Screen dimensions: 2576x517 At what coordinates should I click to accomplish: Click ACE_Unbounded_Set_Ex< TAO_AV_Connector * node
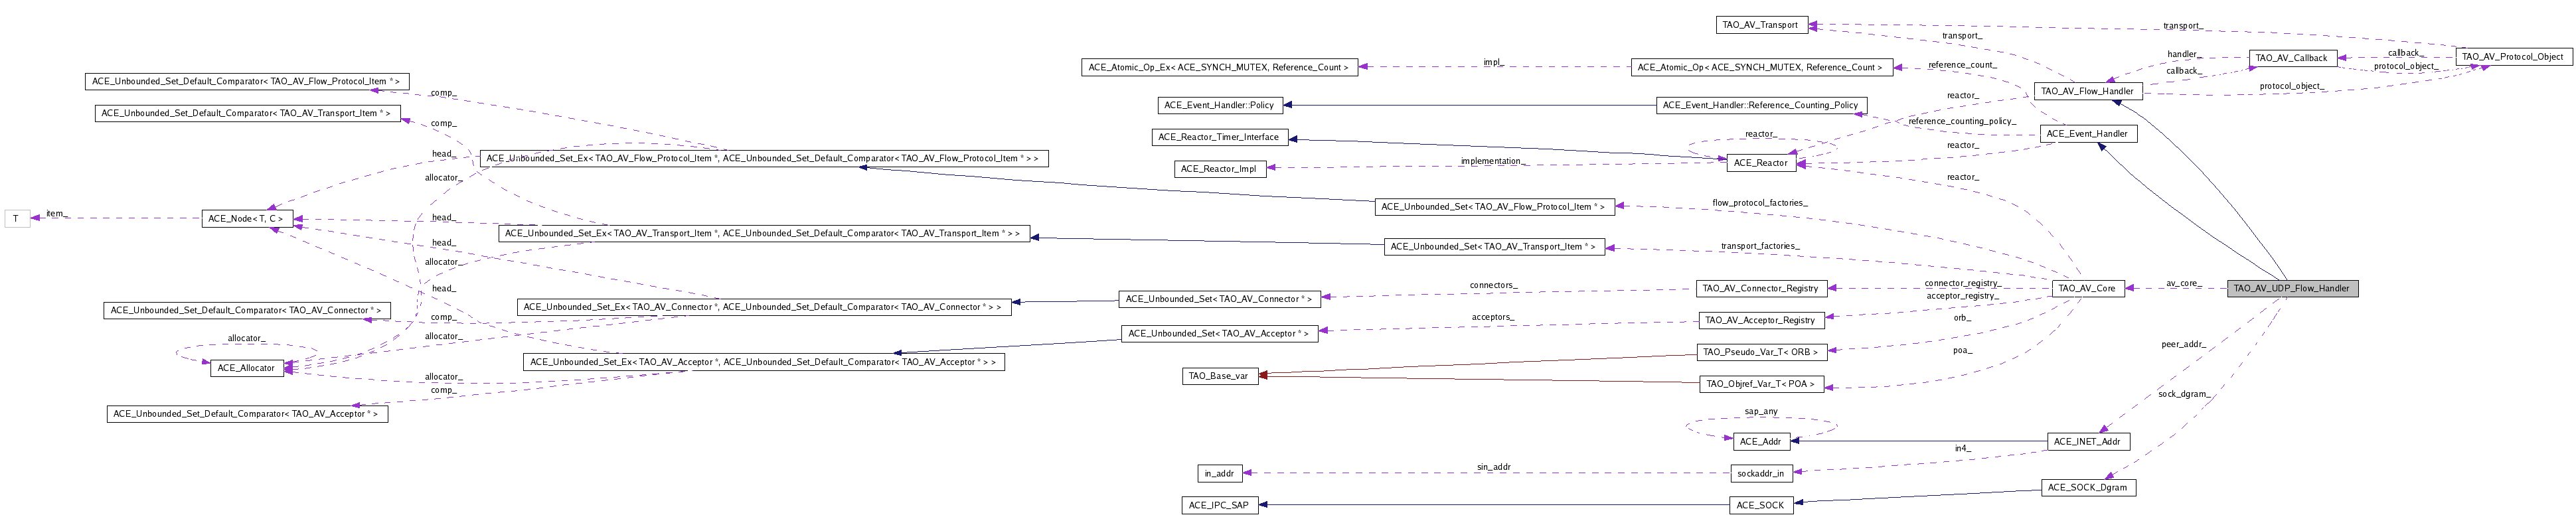tap(763, 307)
